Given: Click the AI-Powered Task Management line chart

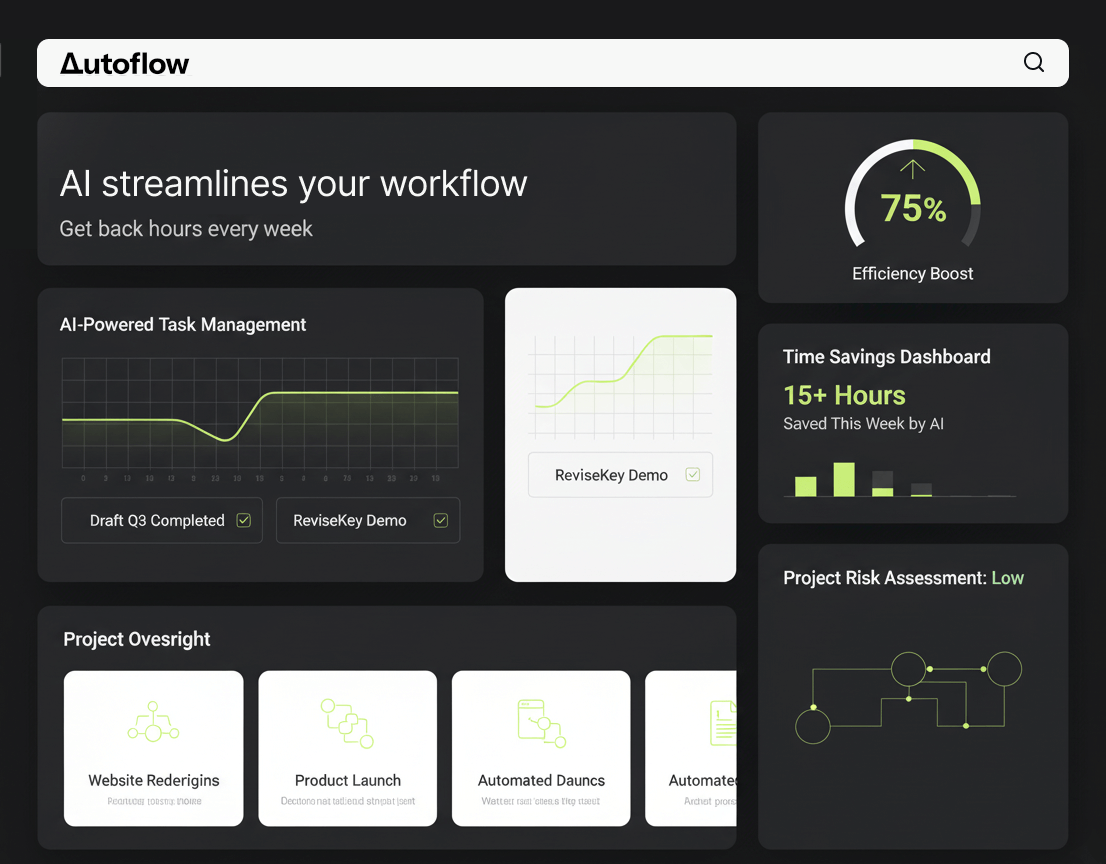Looking at the screenshot, I should pos(260,412).
